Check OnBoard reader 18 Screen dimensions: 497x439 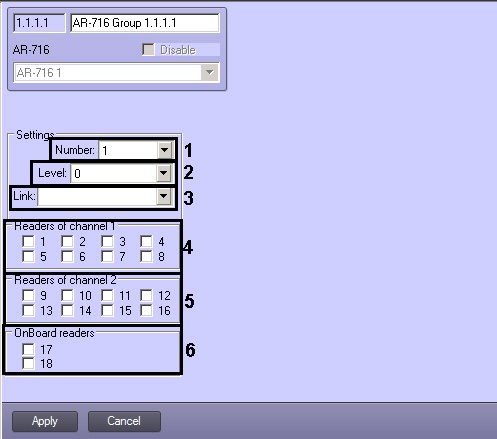click(x=28, y=363)
